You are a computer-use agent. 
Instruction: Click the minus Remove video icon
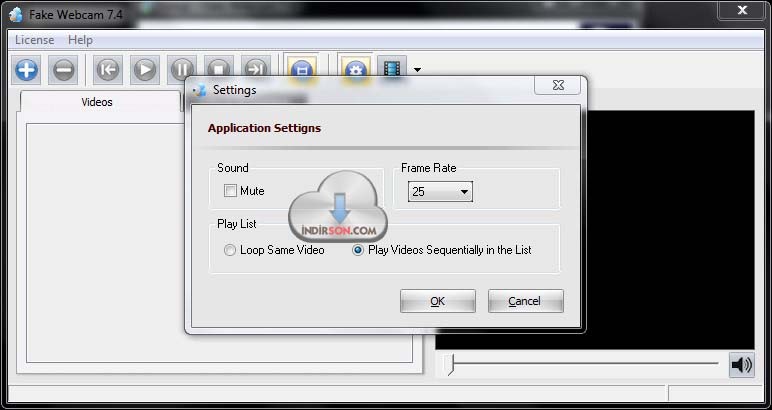click(x=63, y=70)
